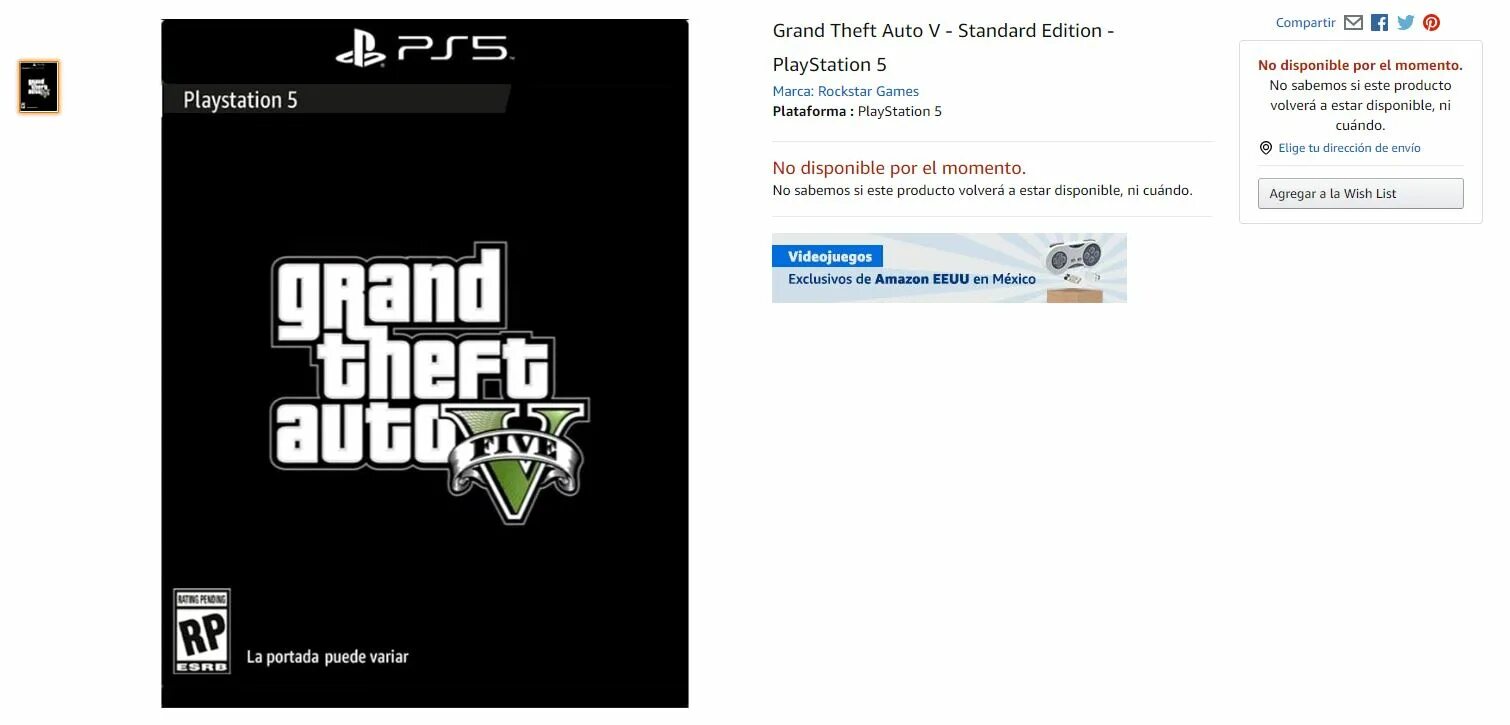Click La portada puede variar caption
This screenshot has height=725, width=1510.
pyautogui.click(x=327, y=657)
